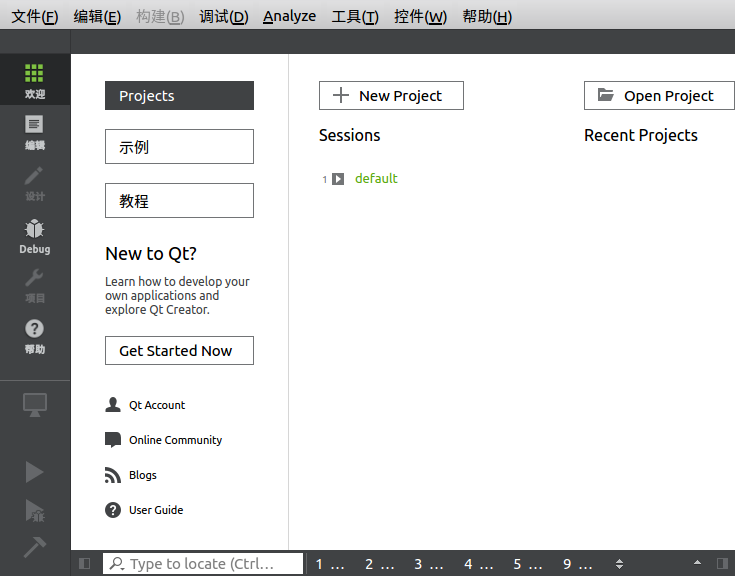Click the magnifier icon in locator

tap(117, 563)
